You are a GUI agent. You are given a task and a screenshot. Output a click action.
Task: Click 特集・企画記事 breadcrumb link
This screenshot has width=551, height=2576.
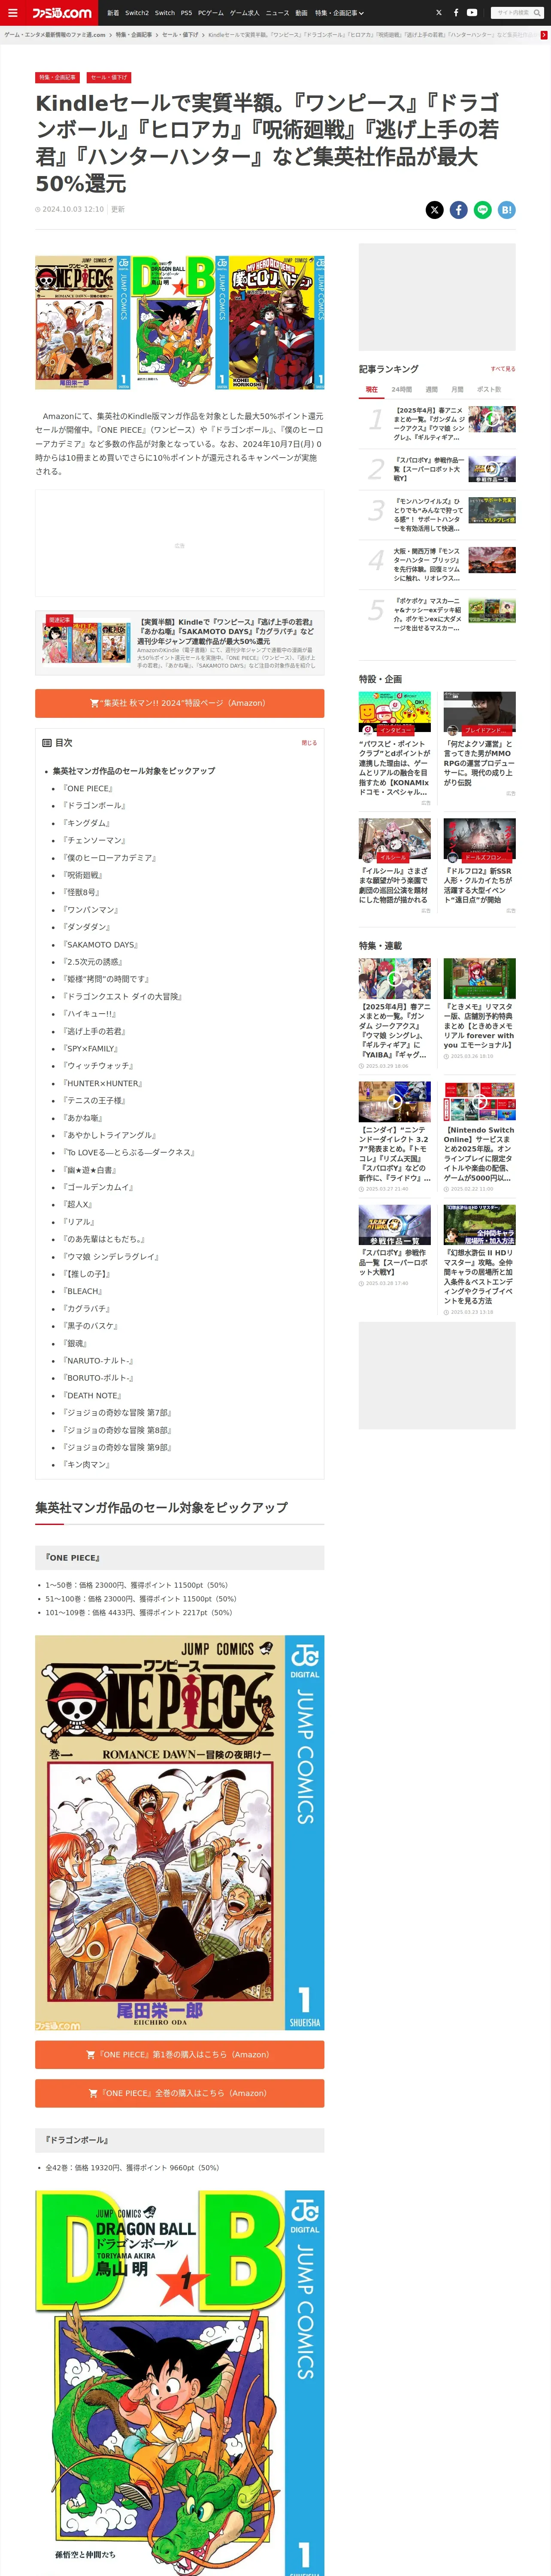(x=134, y=35)
